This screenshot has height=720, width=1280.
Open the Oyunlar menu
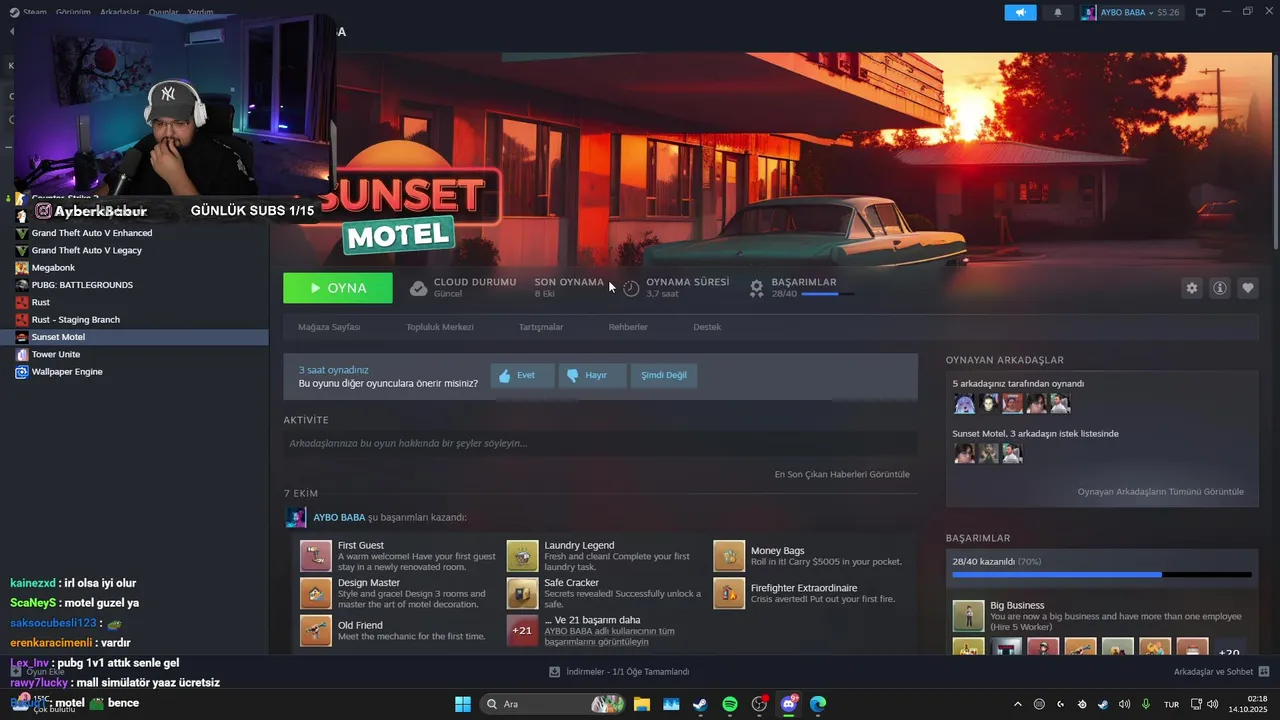tap(163, 12)
